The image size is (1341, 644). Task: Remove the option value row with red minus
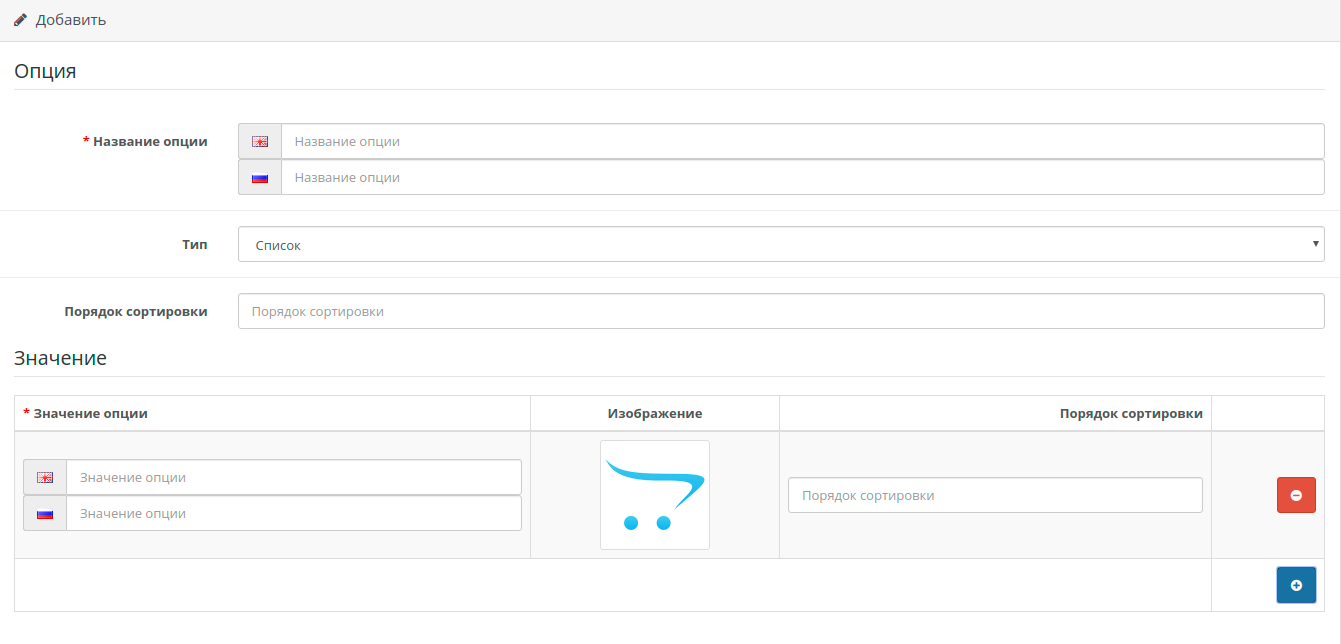click(x=1296, y=495)
